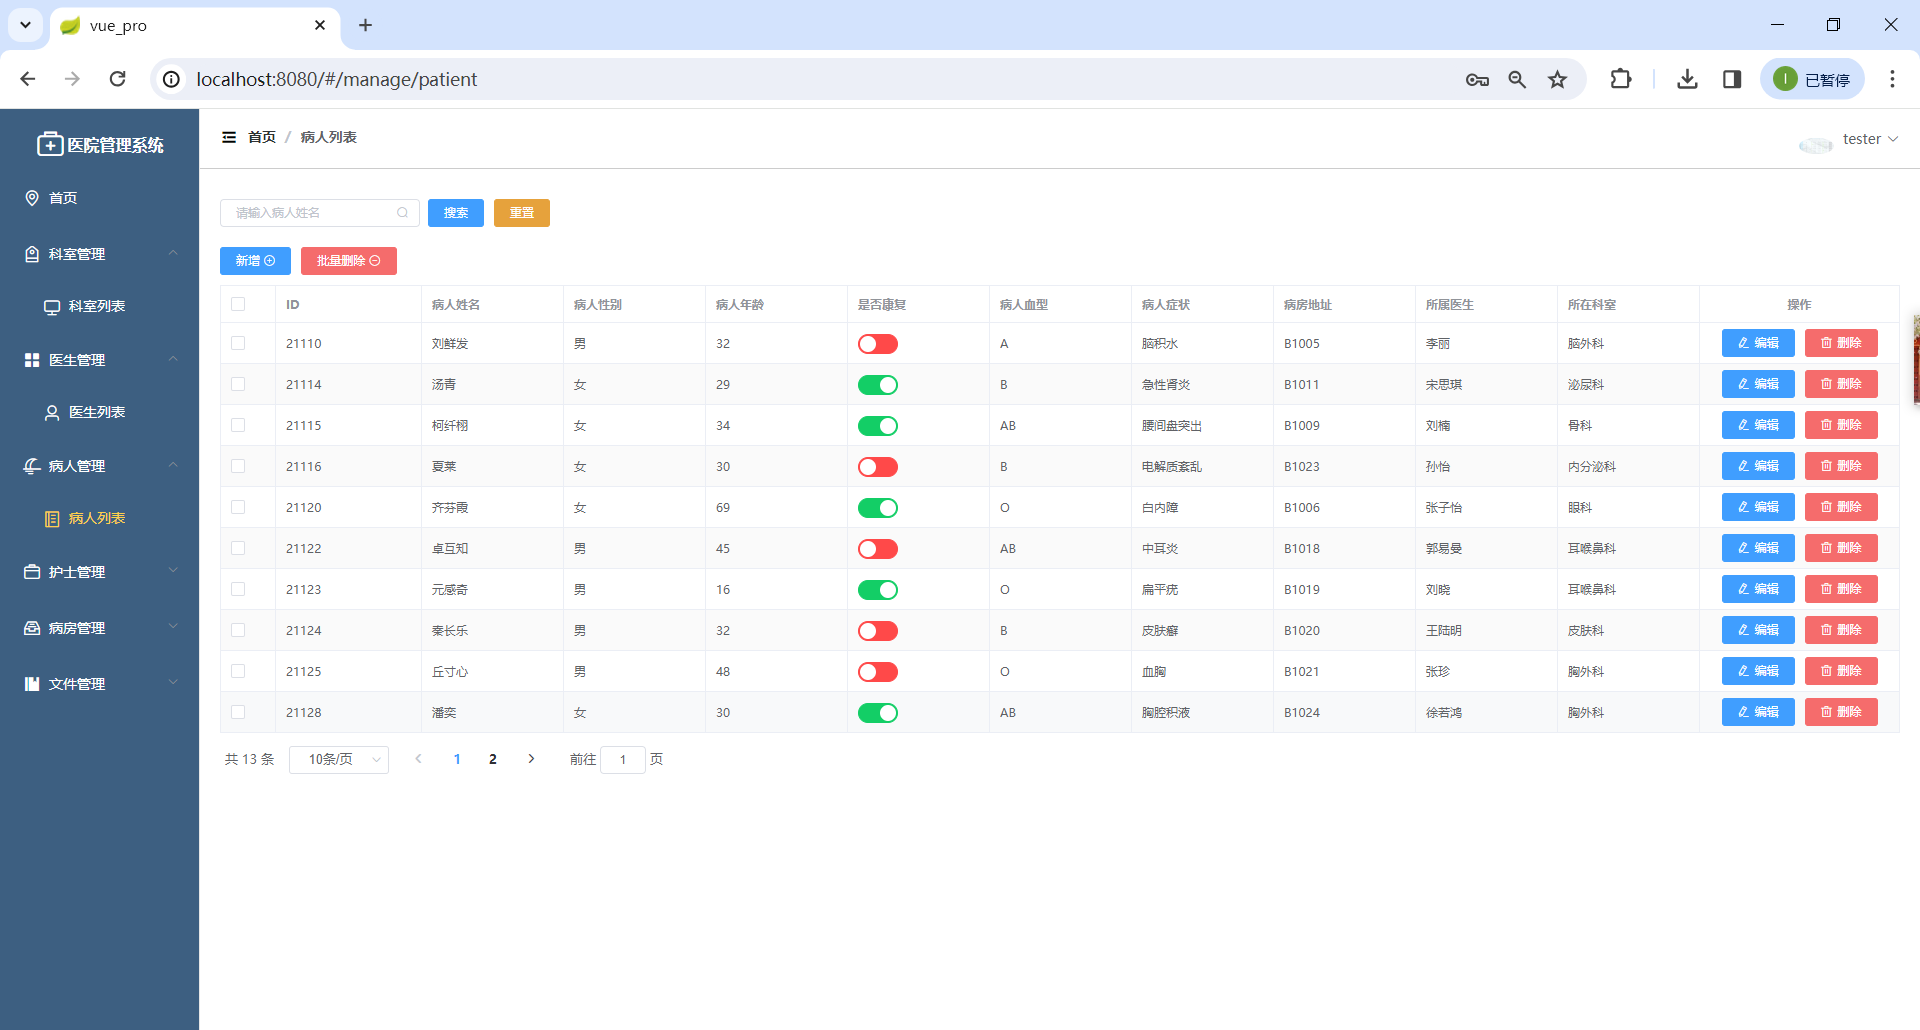The width and height of the screenshot is (1920, 1030).
Task: Click the hospital system logo icon
Action: tap(50, 145)
